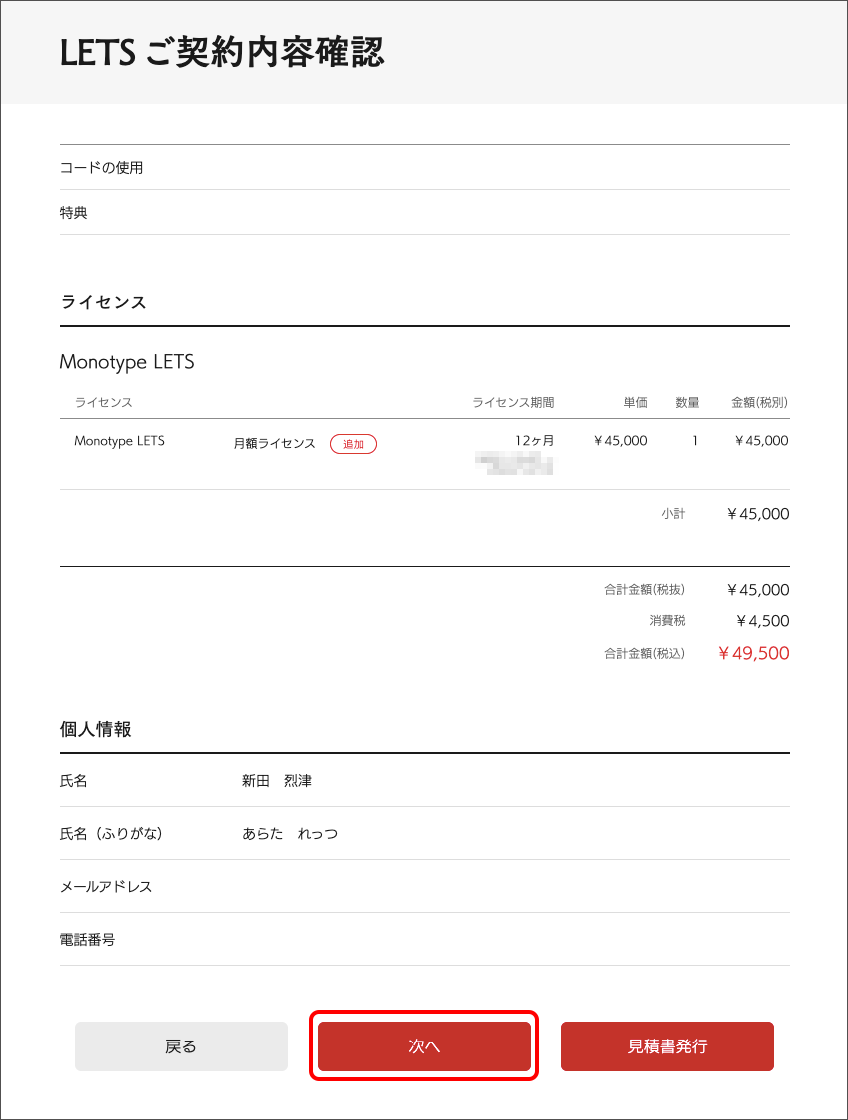Click the red 追加 badge
Image resolution: width=848 pixels, height=1120 pixels.
click(353, 444)
